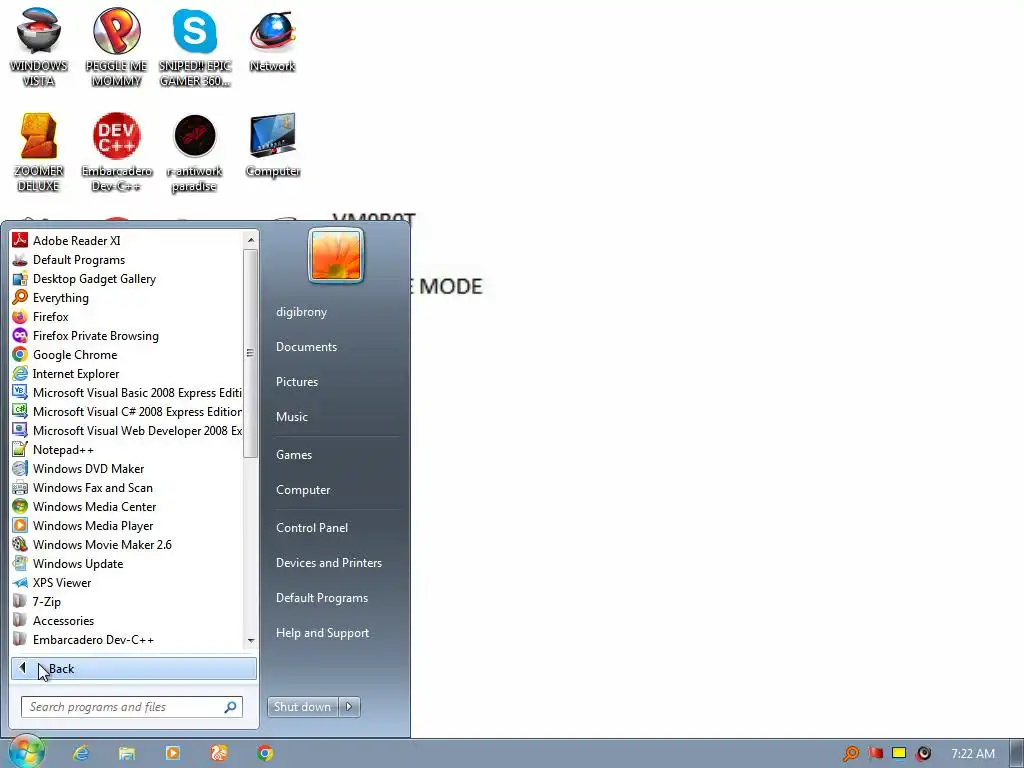This screenshot has width=1024, height=768.
Task: Open Devices and Printers
Action: click(329, 563)
